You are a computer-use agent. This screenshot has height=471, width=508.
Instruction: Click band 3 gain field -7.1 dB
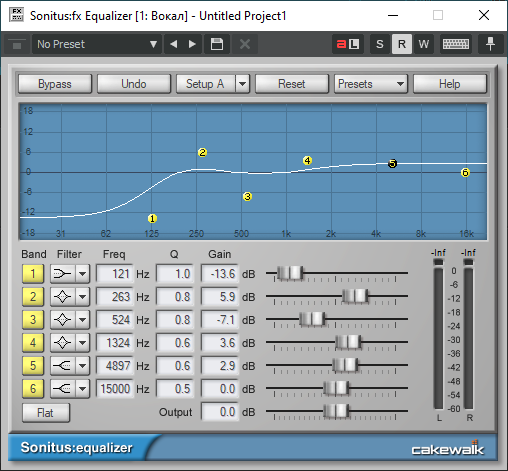coord(220,320)
